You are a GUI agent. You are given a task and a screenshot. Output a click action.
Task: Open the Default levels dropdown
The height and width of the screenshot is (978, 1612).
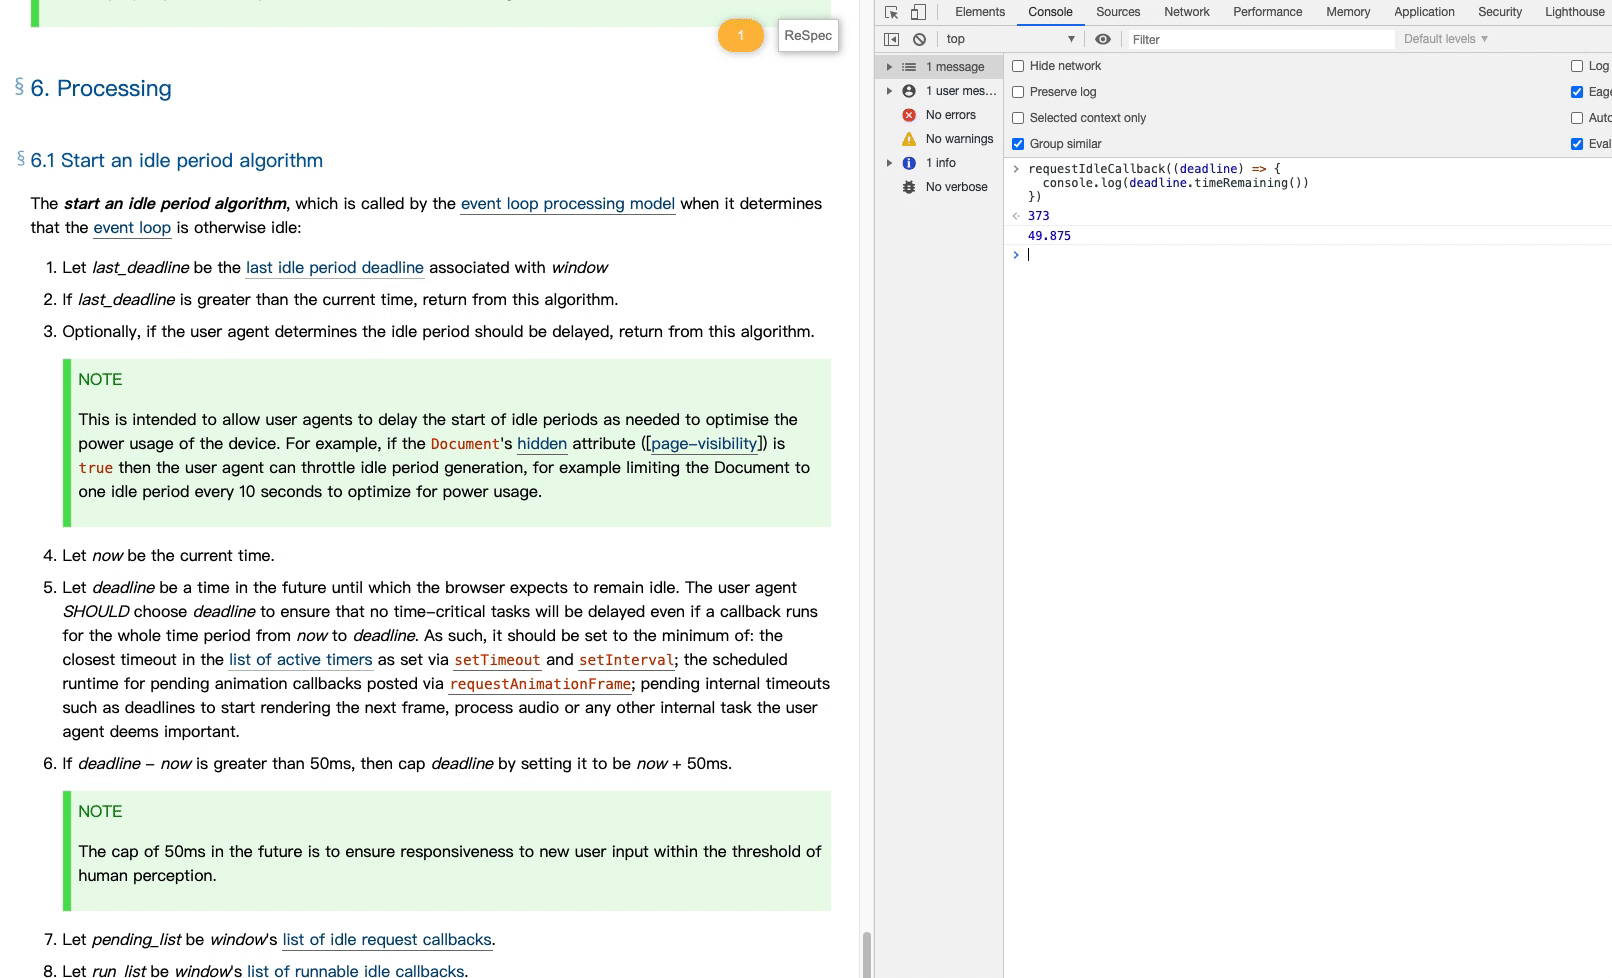(x=1445, y=39)
